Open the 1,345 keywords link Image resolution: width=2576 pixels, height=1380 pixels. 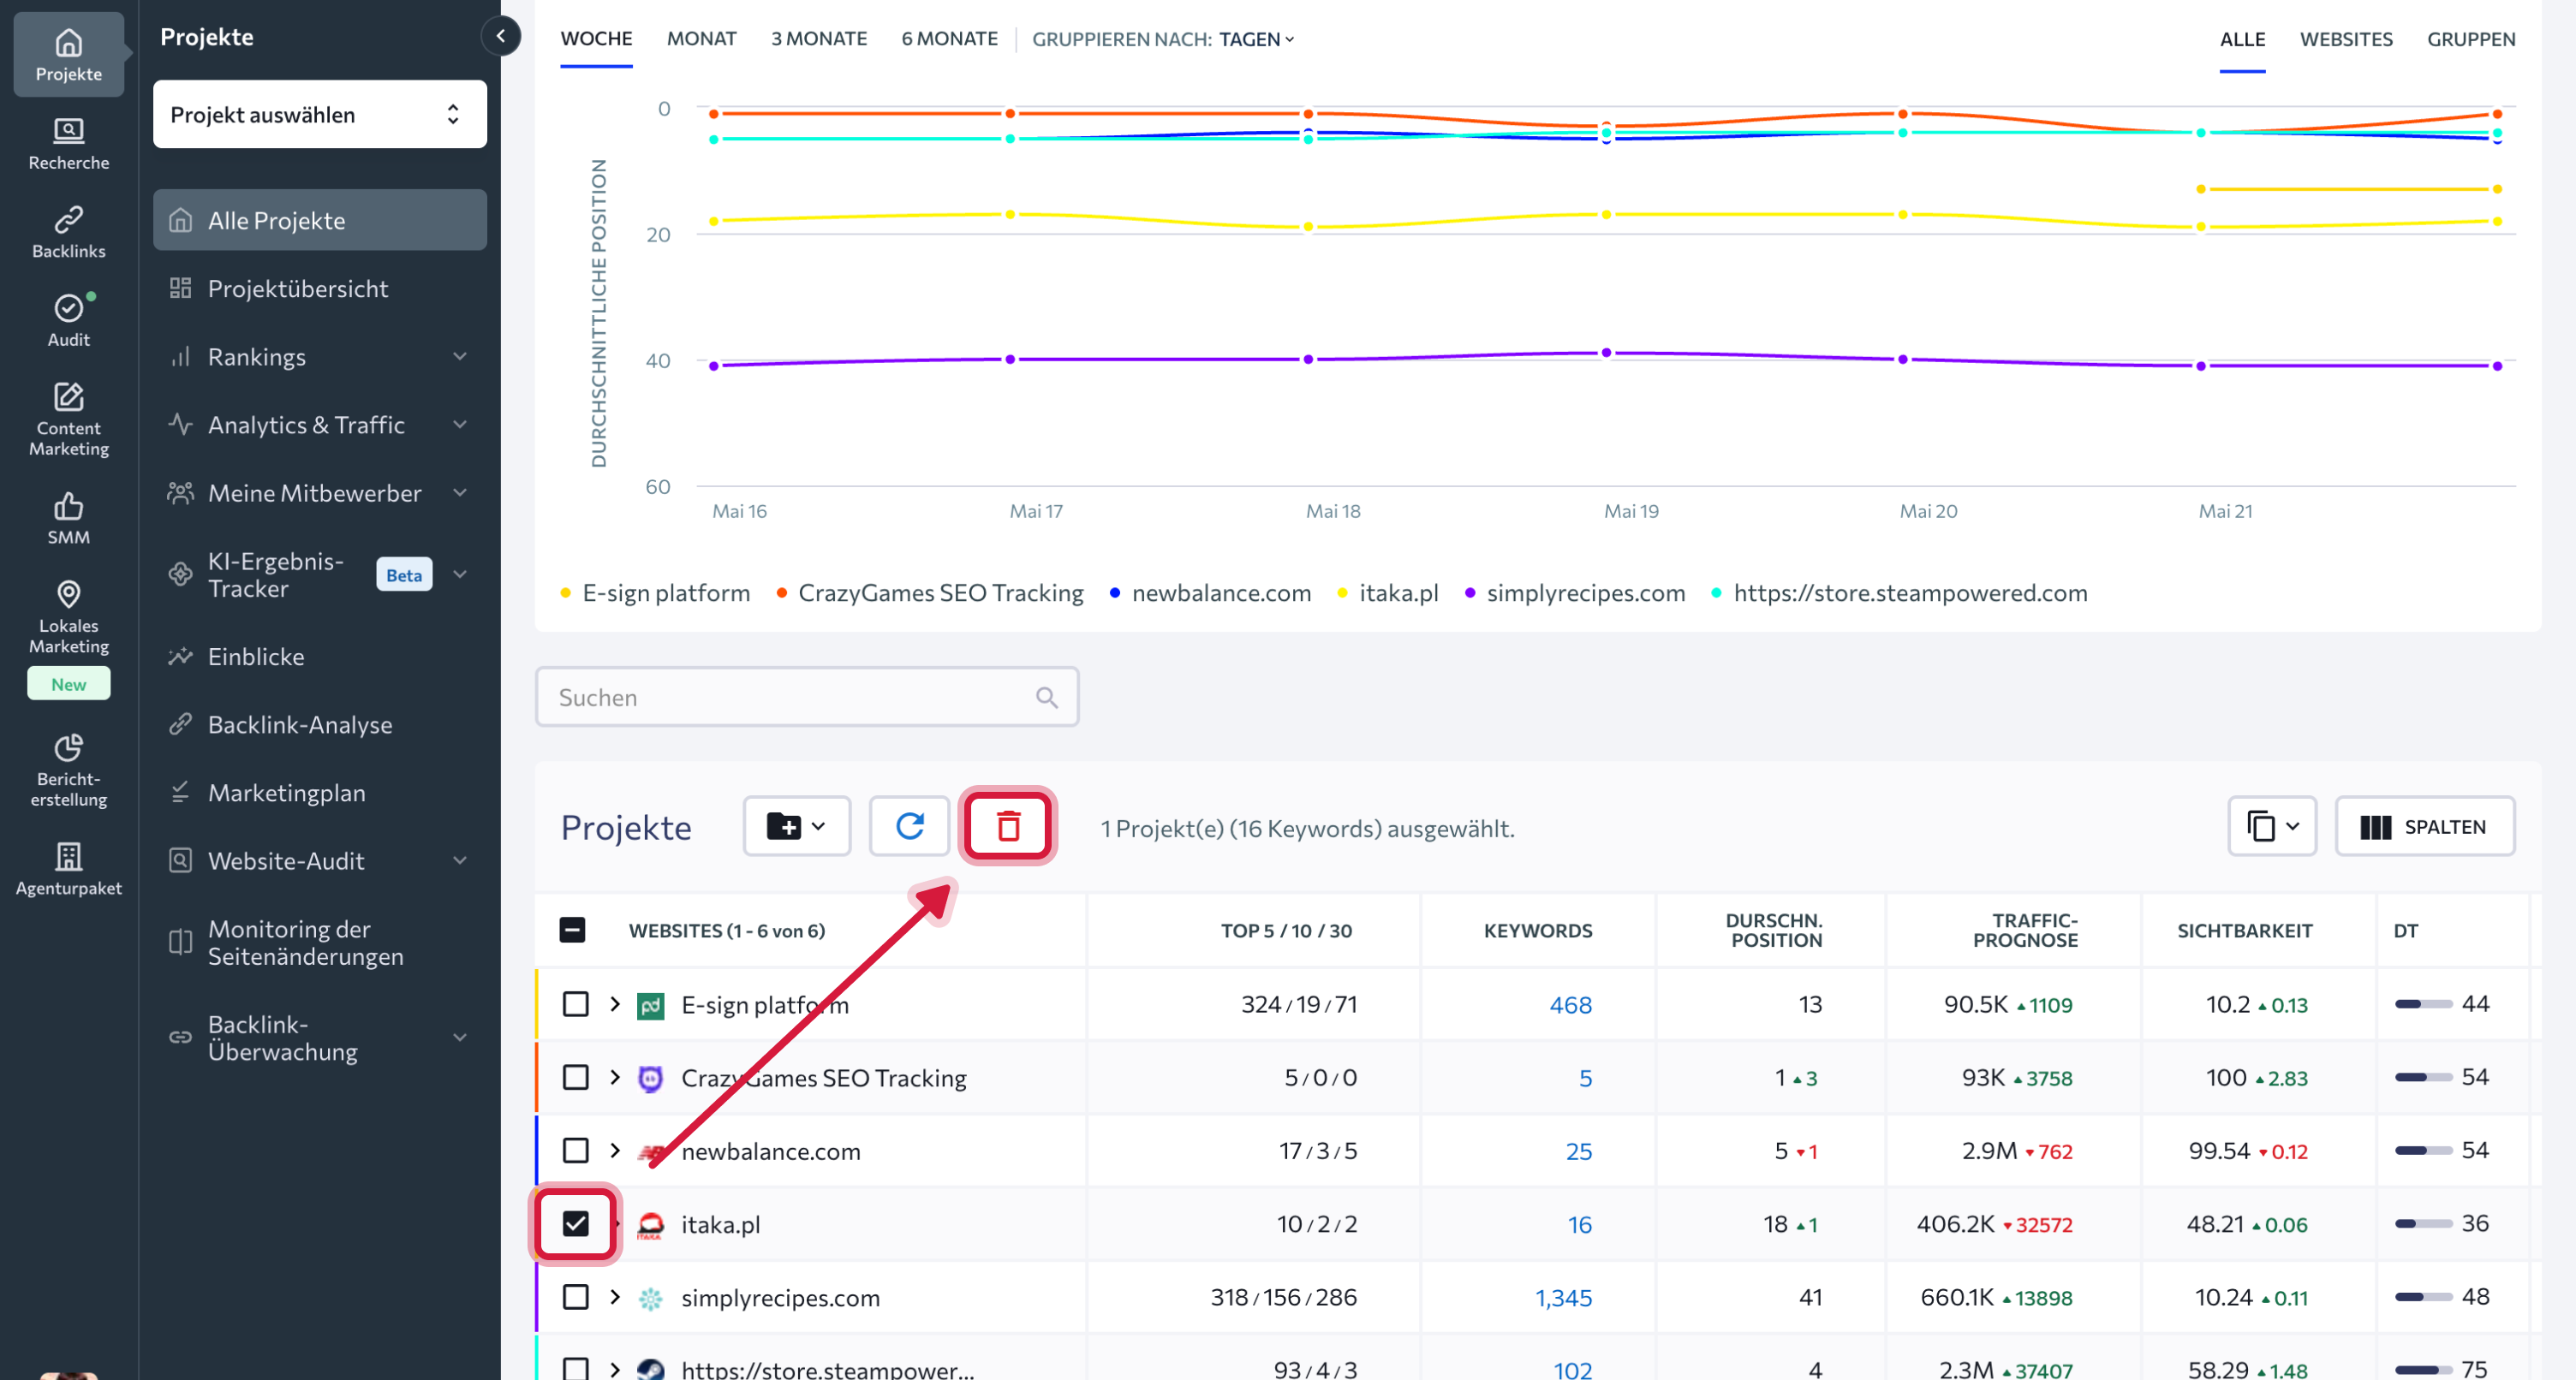(x=1563, y=1298)
